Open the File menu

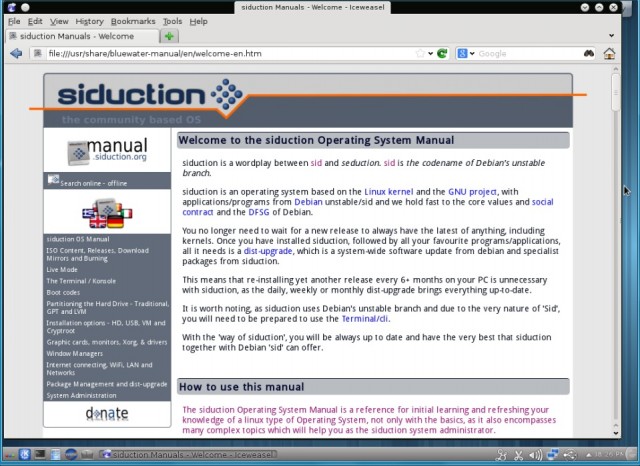(14, 21)
